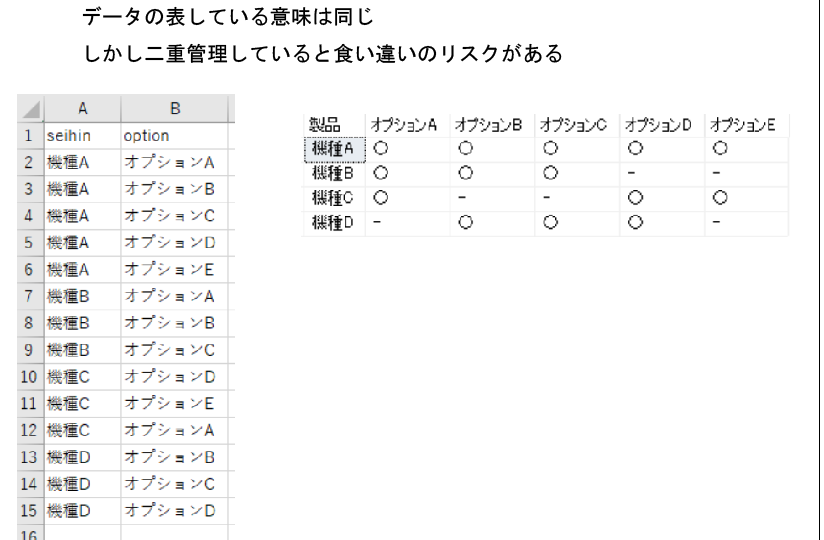Click the 製品 matrix header cell
This screenshot has height=540, width=824.
coord(334,125)
